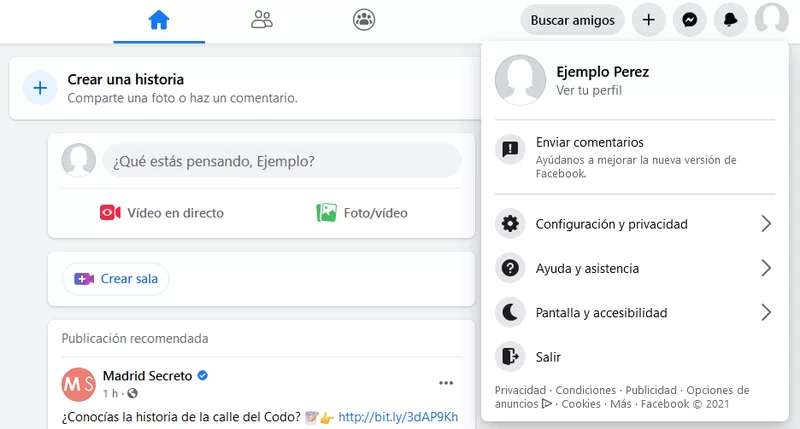Open the Madrid Secreto page name
The height and width of the screenshot is (429, 800).
[147, 376]
